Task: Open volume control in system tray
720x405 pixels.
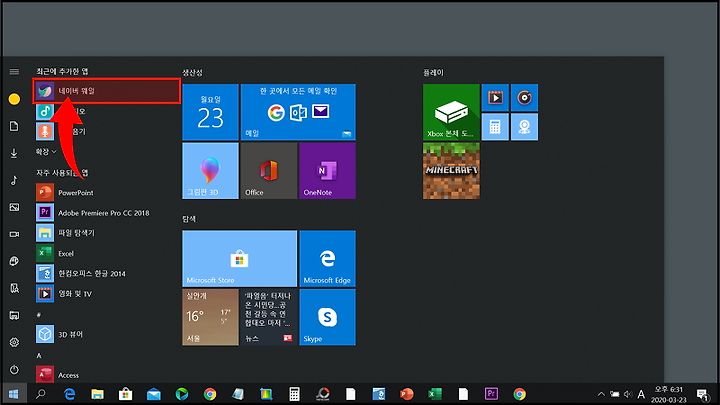Action: tap(628, 394)
